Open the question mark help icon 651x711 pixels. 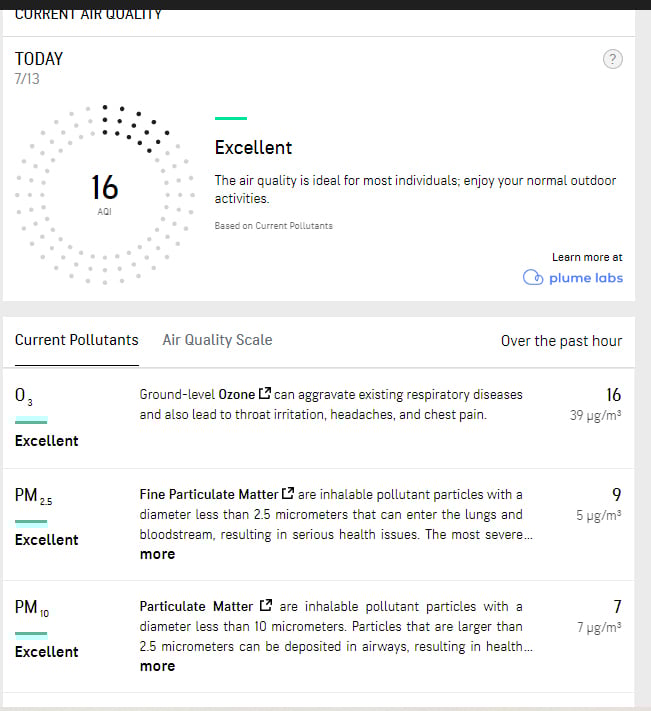(612, 59)
